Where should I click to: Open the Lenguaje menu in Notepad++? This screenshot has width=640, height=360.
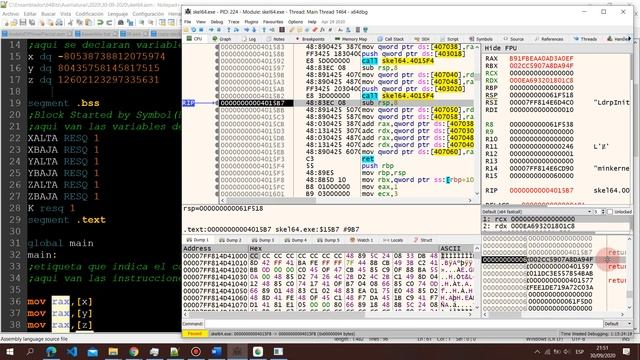pyautogui.click(x=118, y=14)
